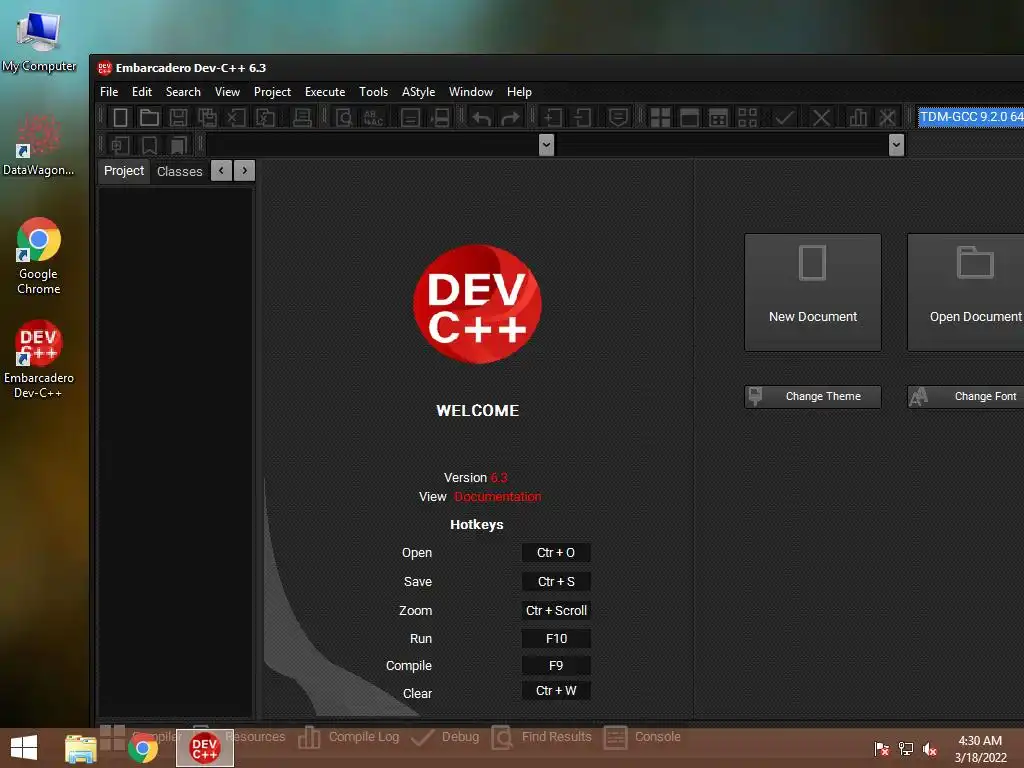The width and height of the screenshot is (1024, 768).
Task: Click the Change Font button
Action: click(966, 396)
